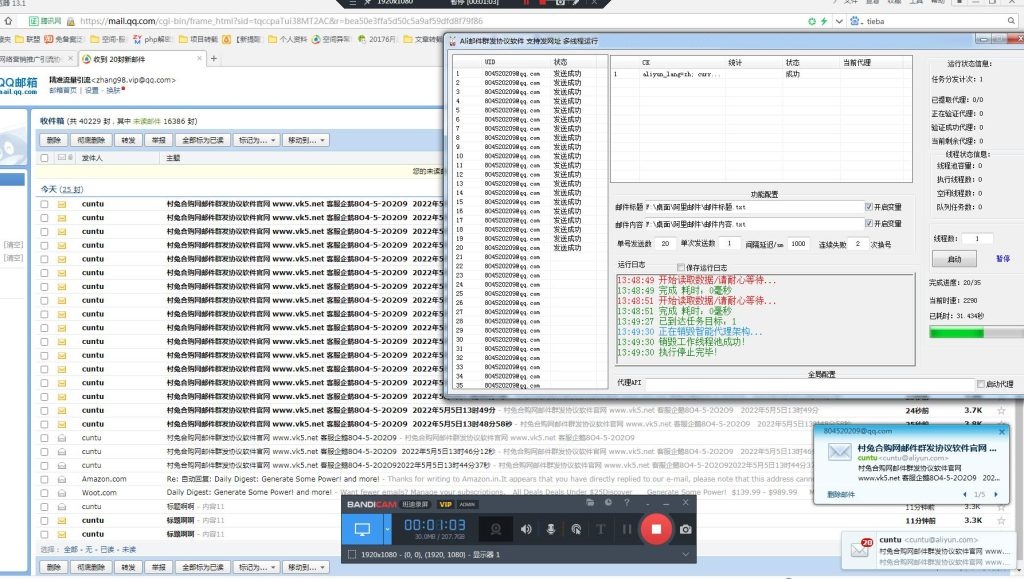1024x579 pixels.
Task: Mute the Bandicam speaker sound icon
Action: click(526, 528)
